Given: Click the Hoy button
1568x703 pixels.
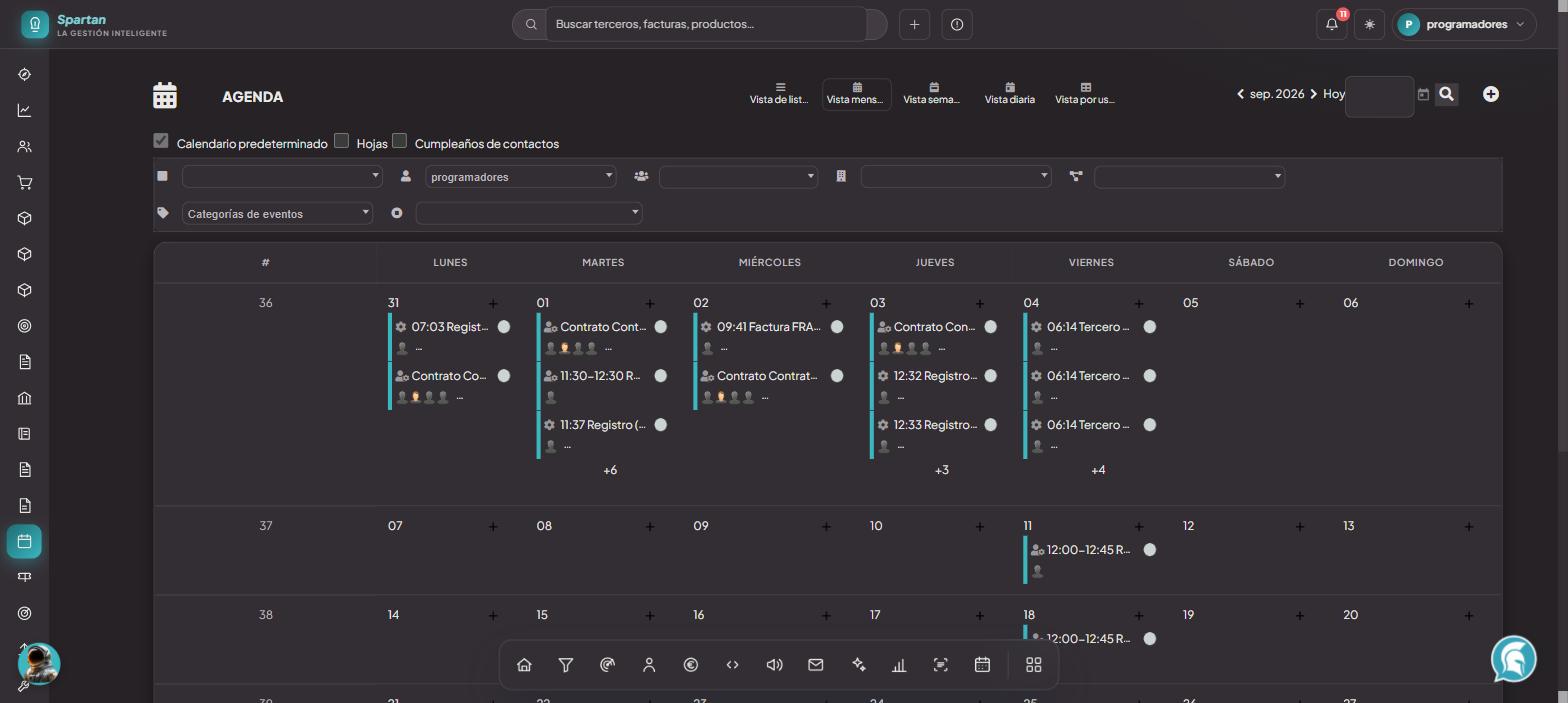Looking at the screenshot, I should (x=1334, y=94).
